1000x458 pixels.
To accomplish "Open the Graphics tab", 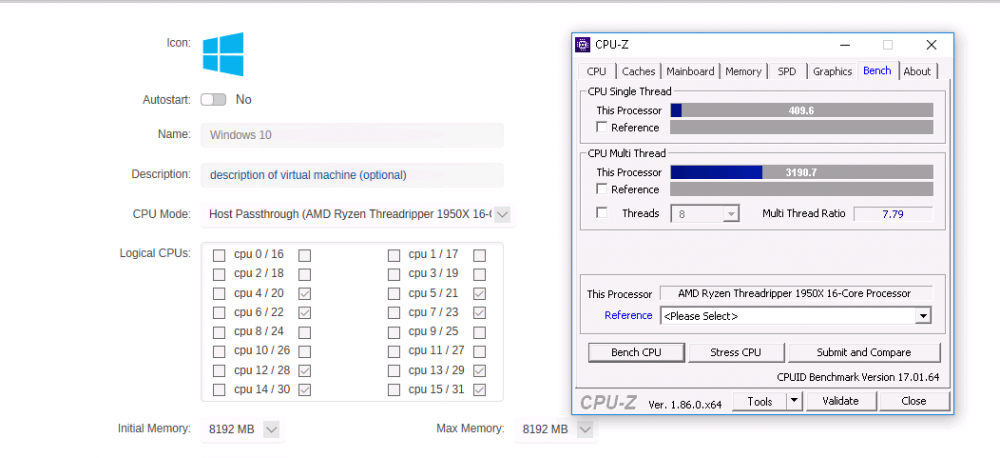I will pos(832,71).
